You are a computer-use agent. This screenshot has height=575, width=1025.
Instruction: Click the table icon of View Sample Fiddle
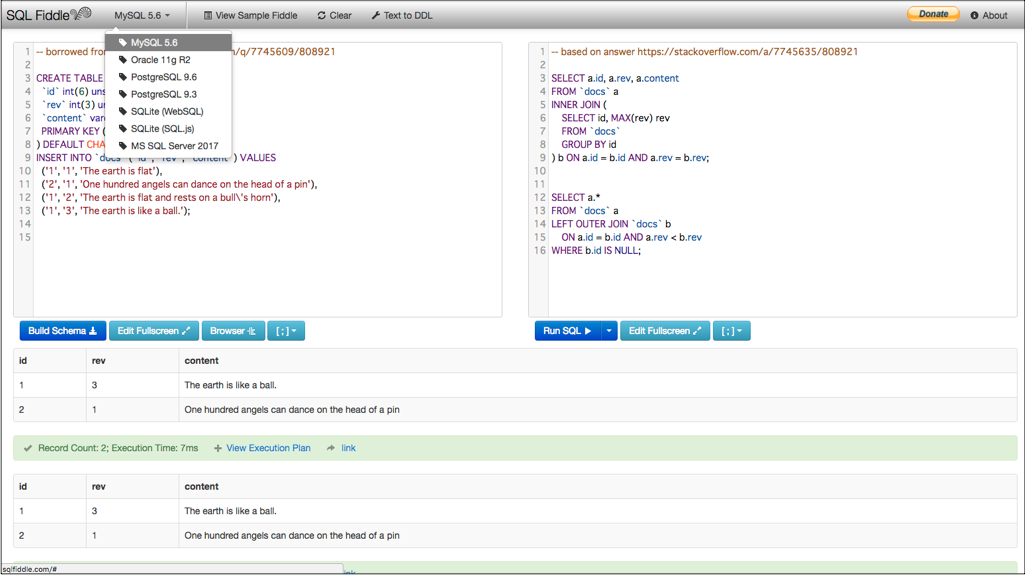pyautogui.click(x=208, y=15)
